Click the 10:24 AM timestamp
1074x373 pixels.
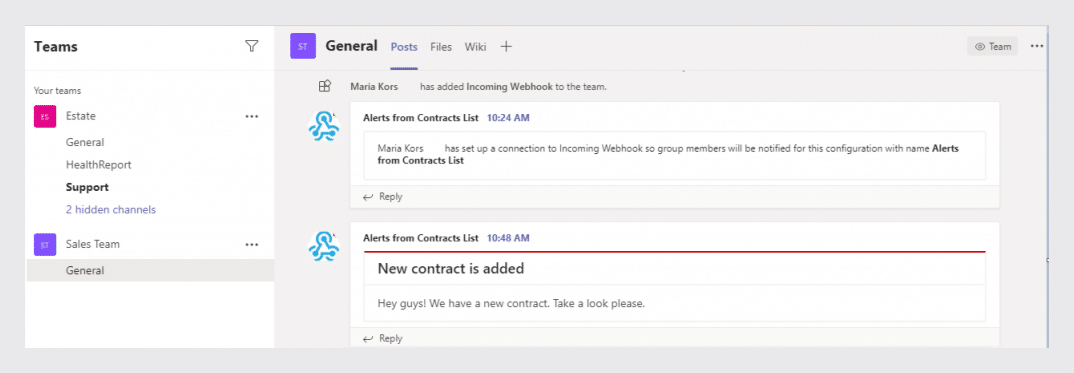tap(508, 118)
